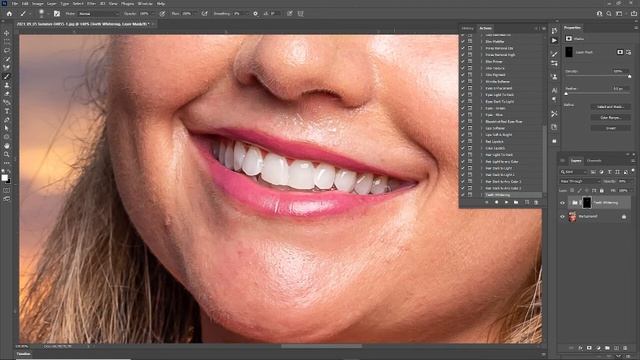Screen dimensions: 640x360
Task: Create a new action set folder
Action: pyautogui.click(x=516, y=202)
